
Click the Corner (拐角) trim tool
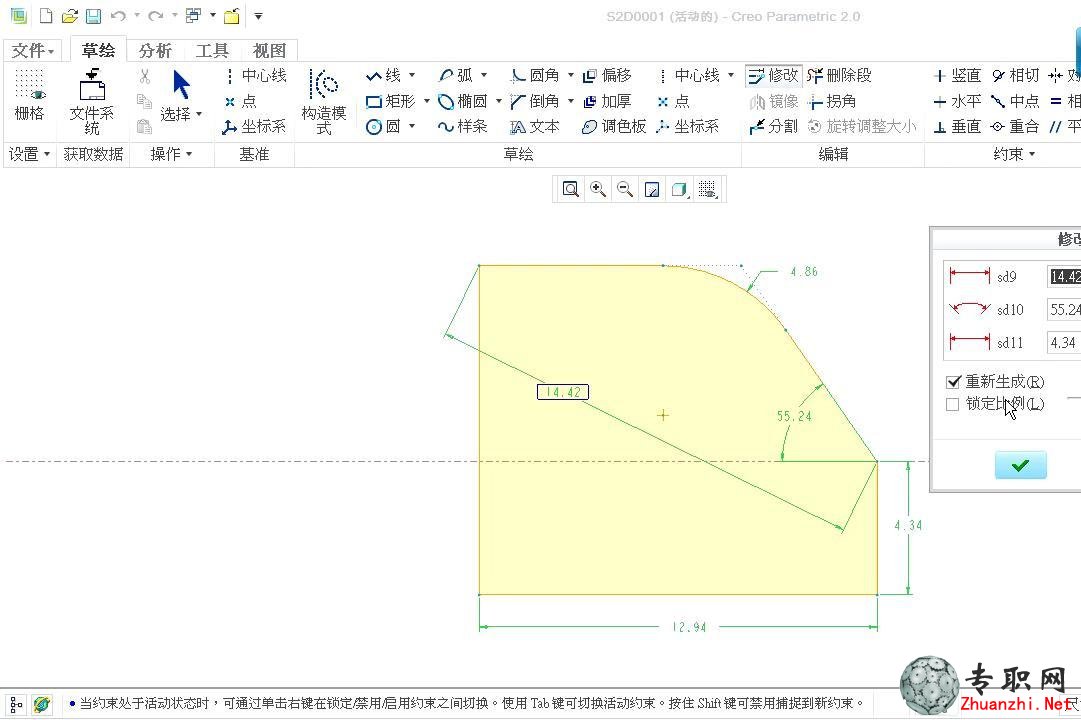[832, 101]
